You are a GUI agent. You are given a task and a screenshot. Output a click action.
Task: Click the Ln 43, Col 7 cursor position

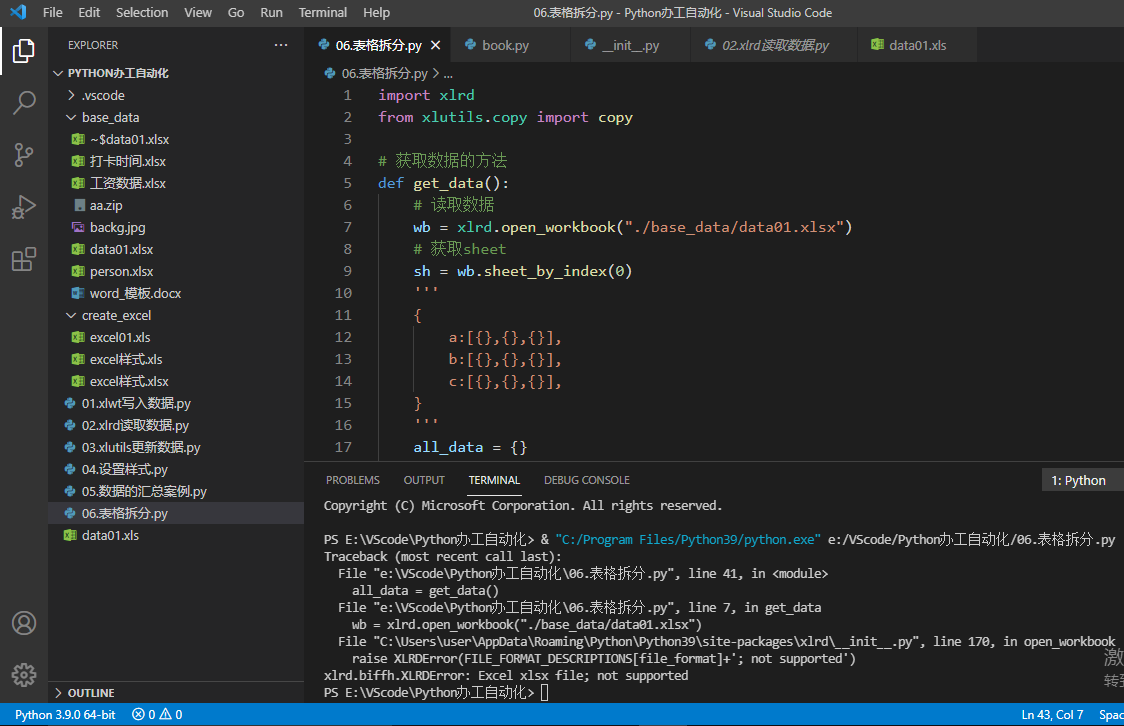click(1052, 715)
